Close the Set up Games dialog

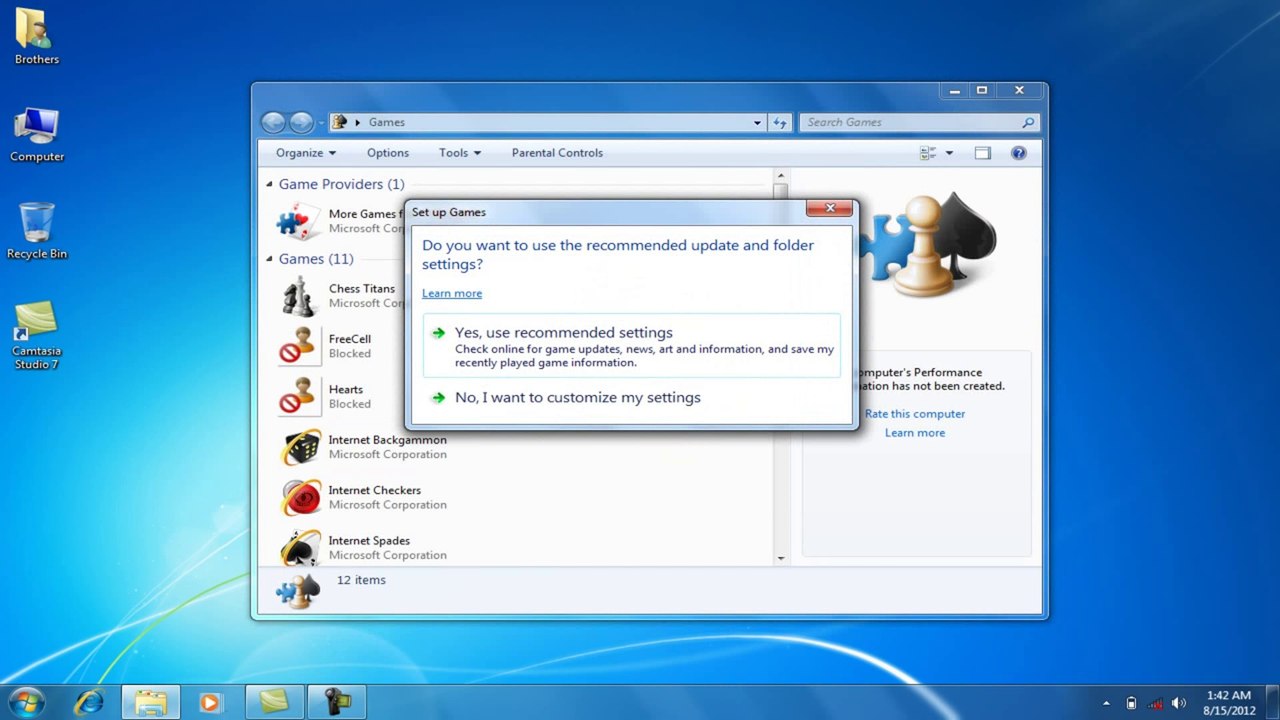[x=830, y=208]
